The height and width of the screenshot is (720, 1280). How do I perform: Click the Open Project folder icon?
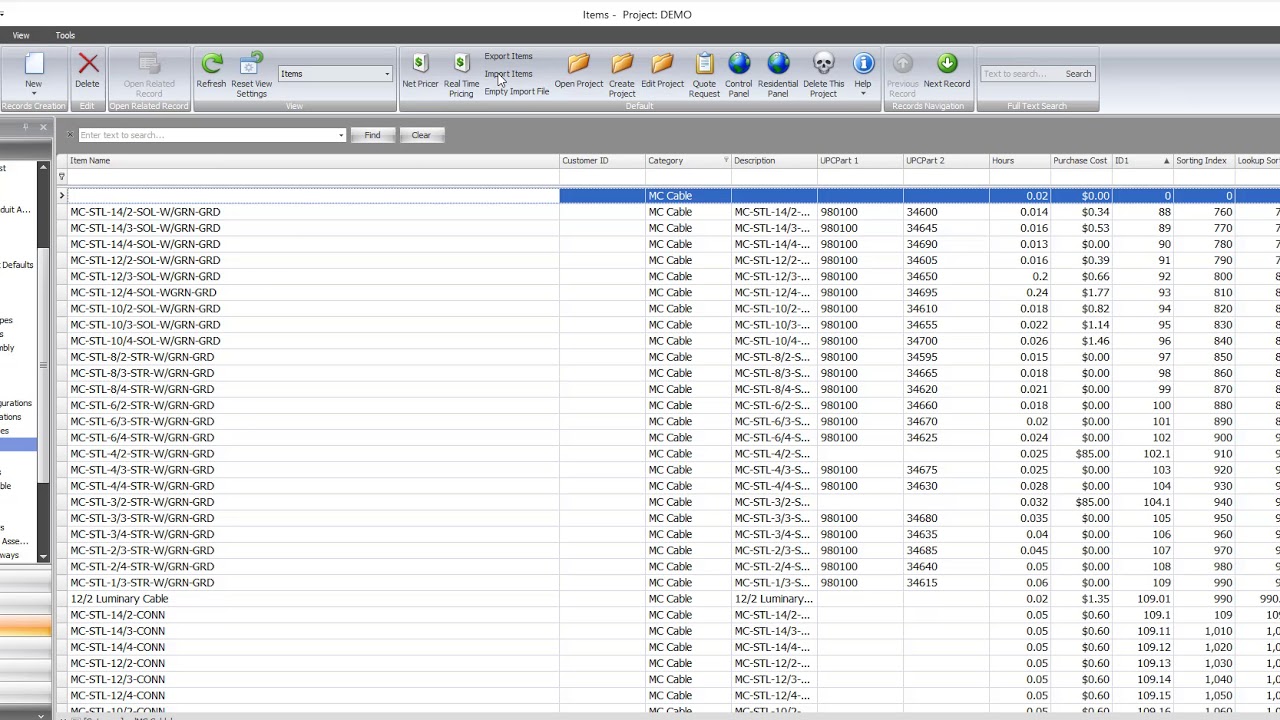(579, 64)
